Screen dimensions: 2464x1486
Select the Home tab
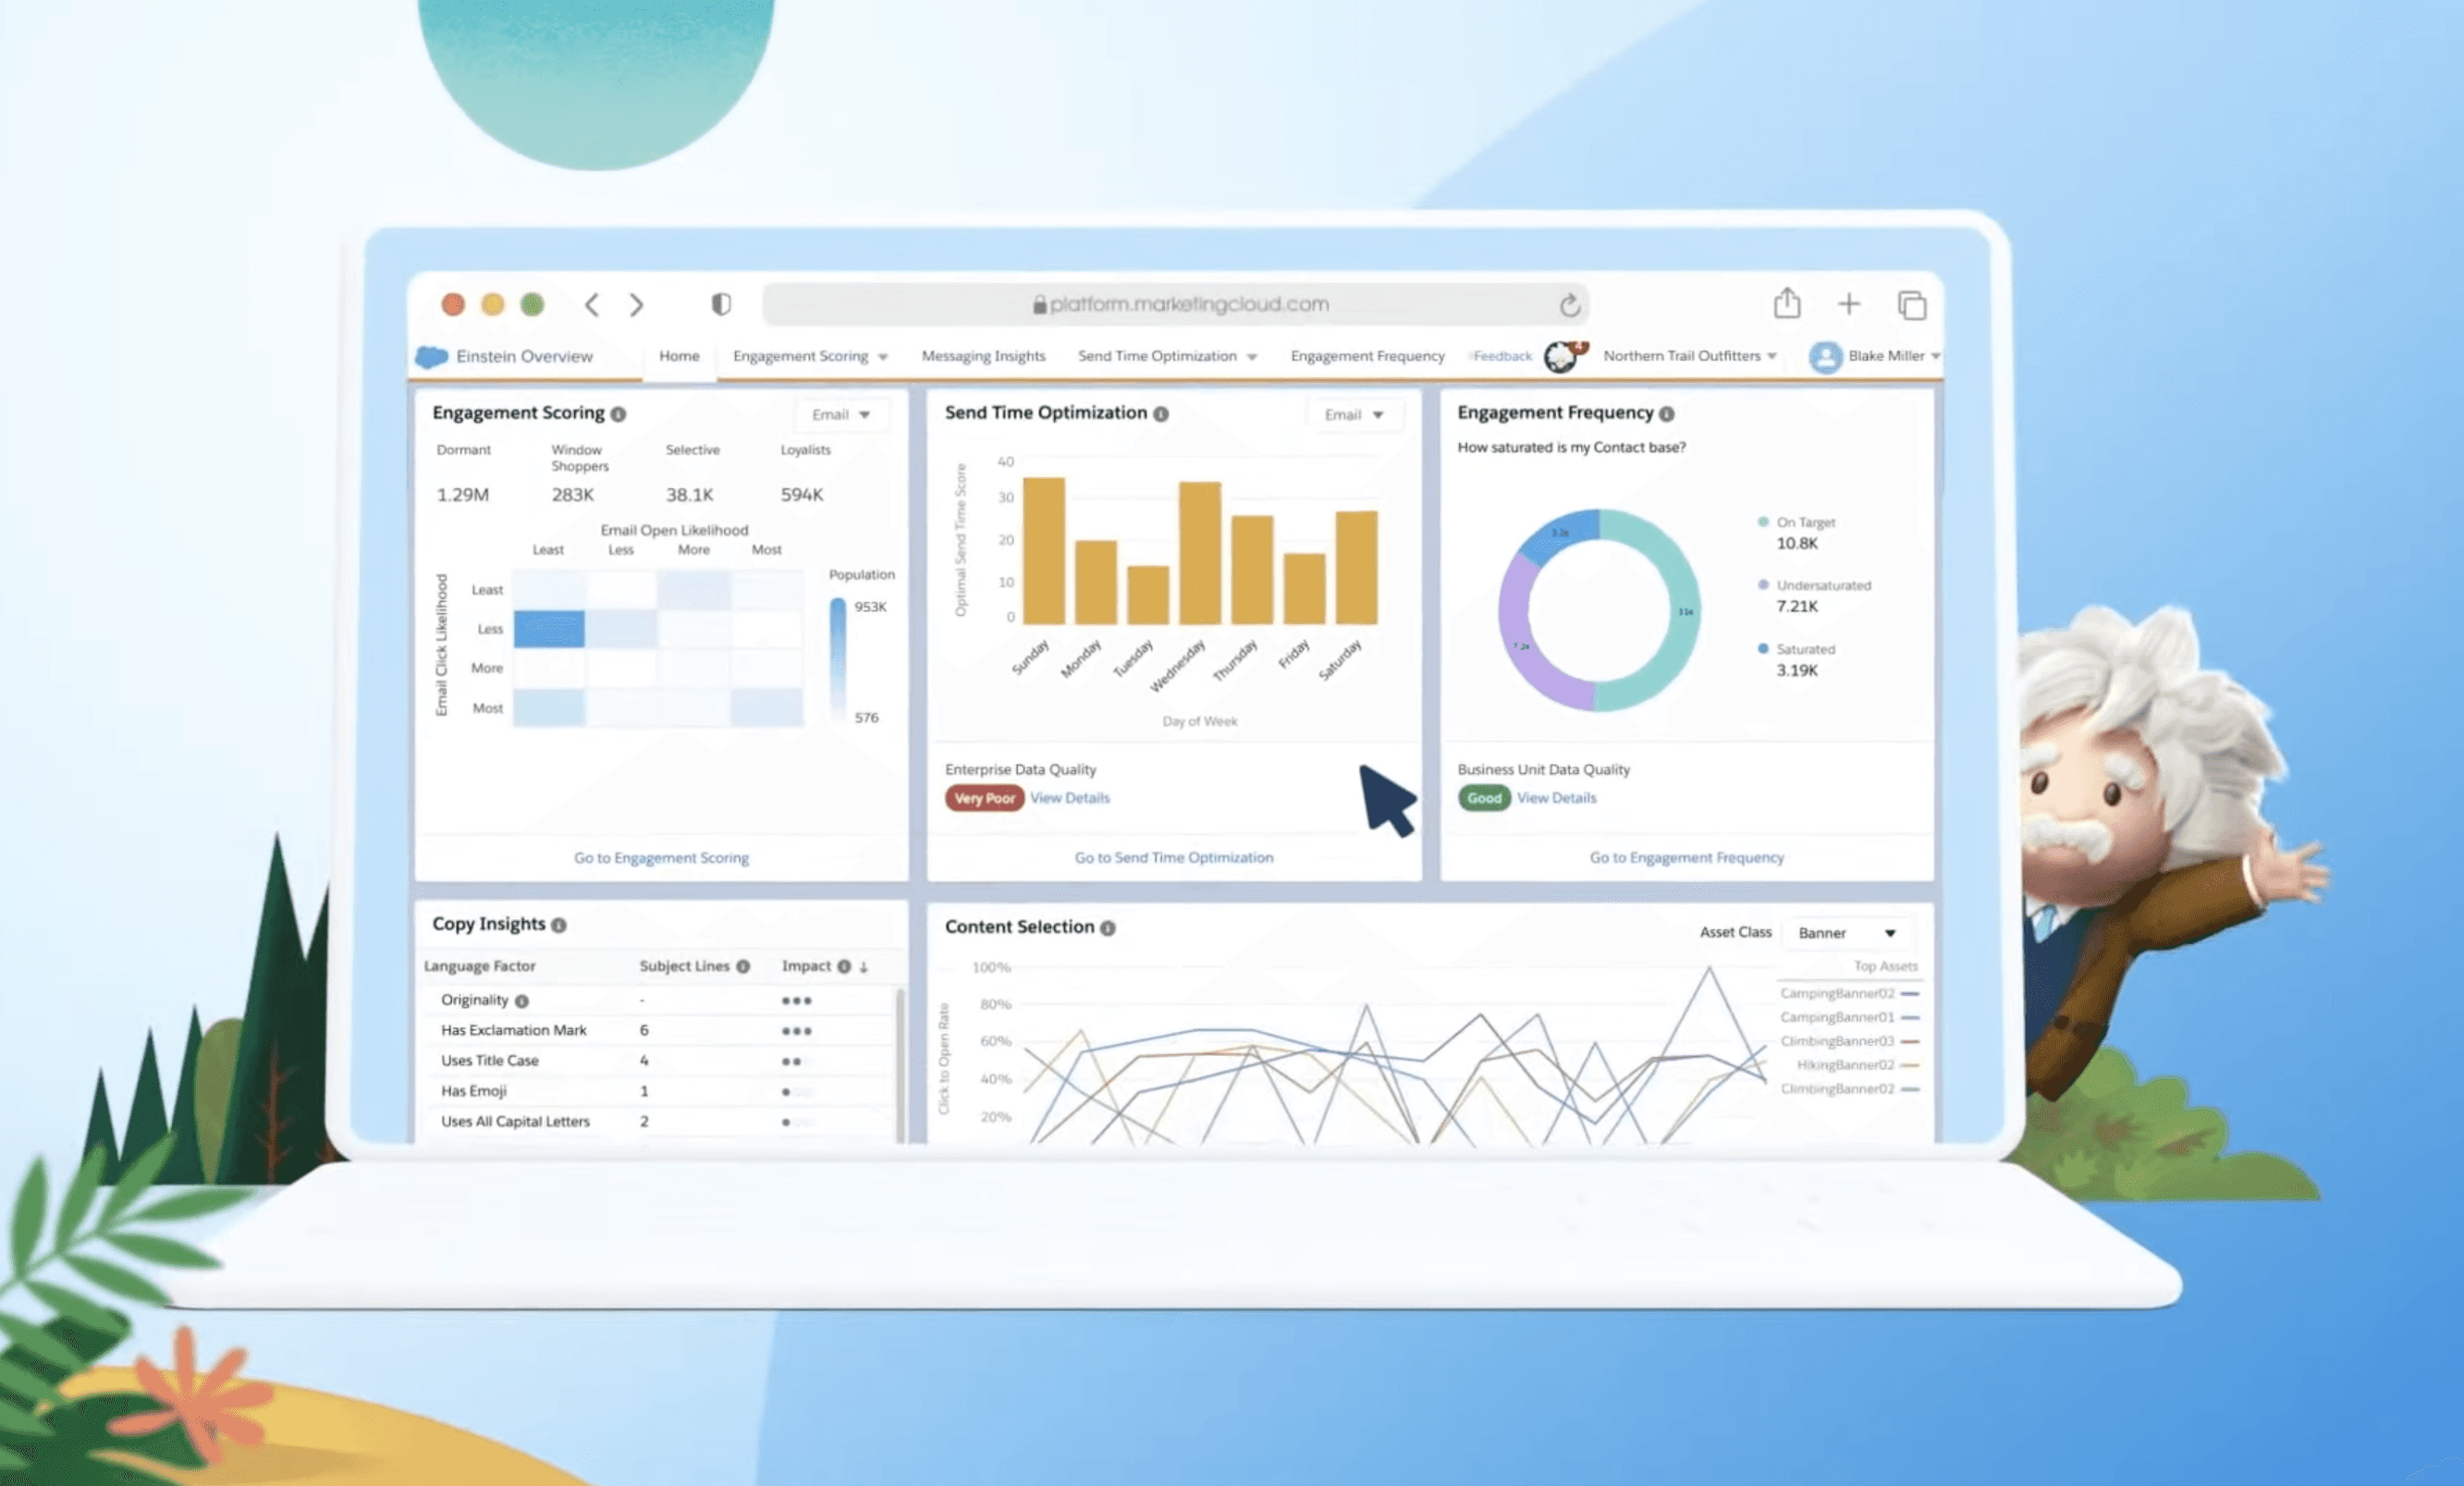pyautogui.click(x=679, y=356)
